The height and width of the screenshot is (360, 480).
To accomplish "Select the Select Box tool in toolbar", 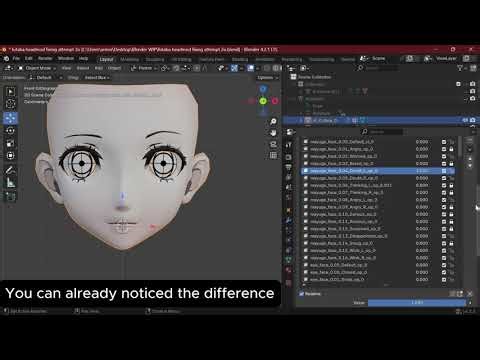I will click(x=10, y=92).
